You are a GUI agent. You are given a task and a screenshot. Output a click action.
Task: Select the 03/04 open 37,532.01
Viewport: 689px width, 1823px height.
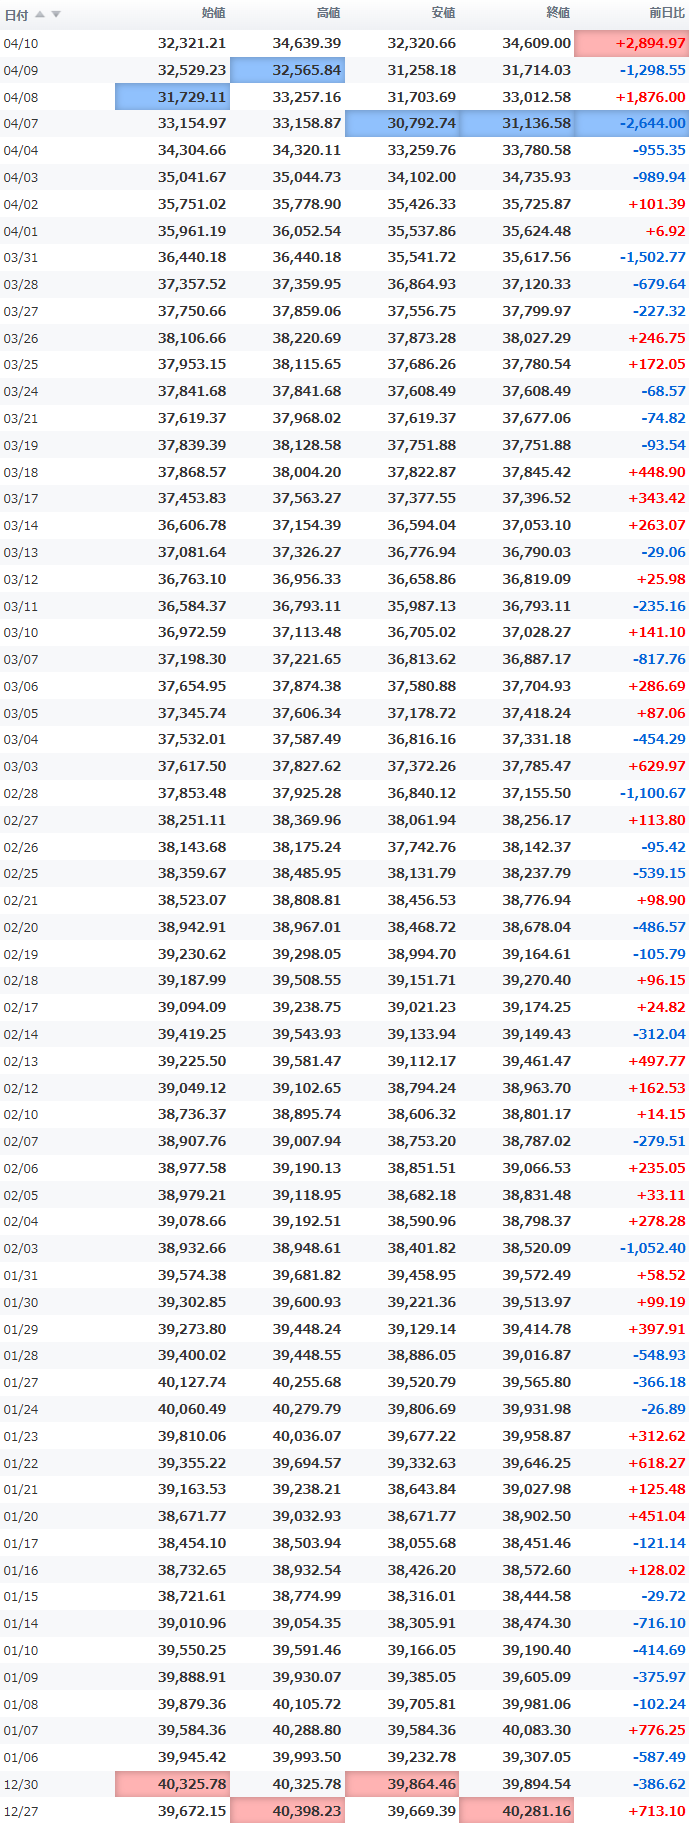pyautogui.click(x=192, y=739)
